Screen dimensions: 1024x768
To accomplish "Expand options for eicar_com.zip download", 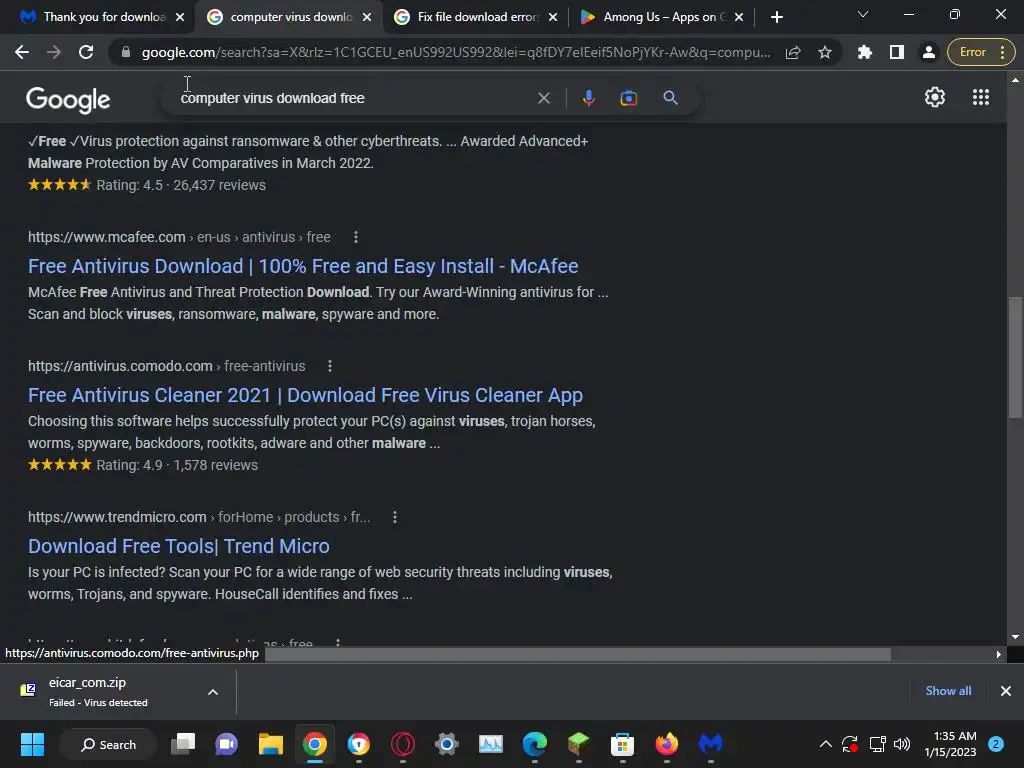I will point(213,692).
